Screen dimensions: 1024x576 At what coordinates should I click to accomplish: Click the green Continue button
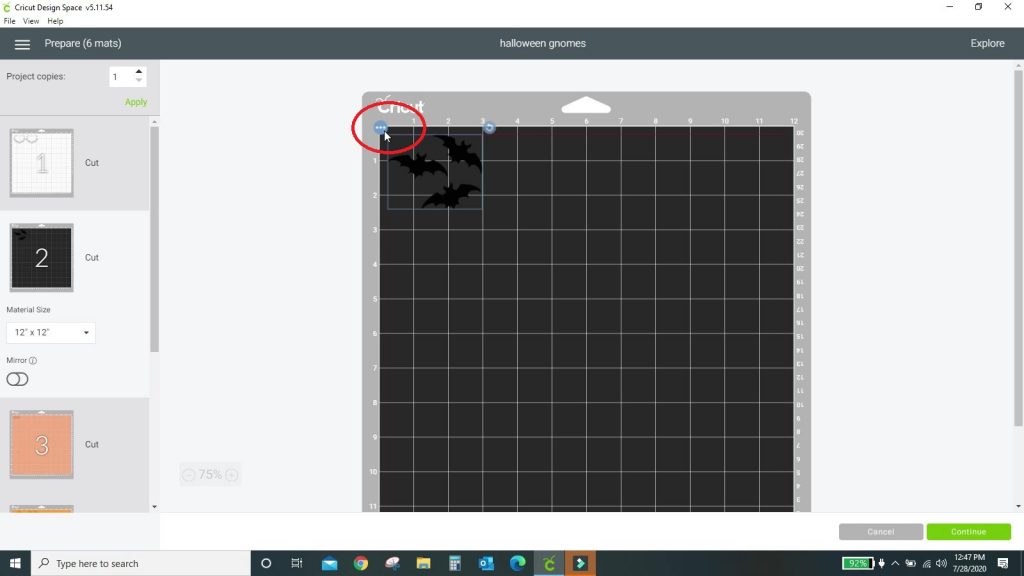[968, 532]
